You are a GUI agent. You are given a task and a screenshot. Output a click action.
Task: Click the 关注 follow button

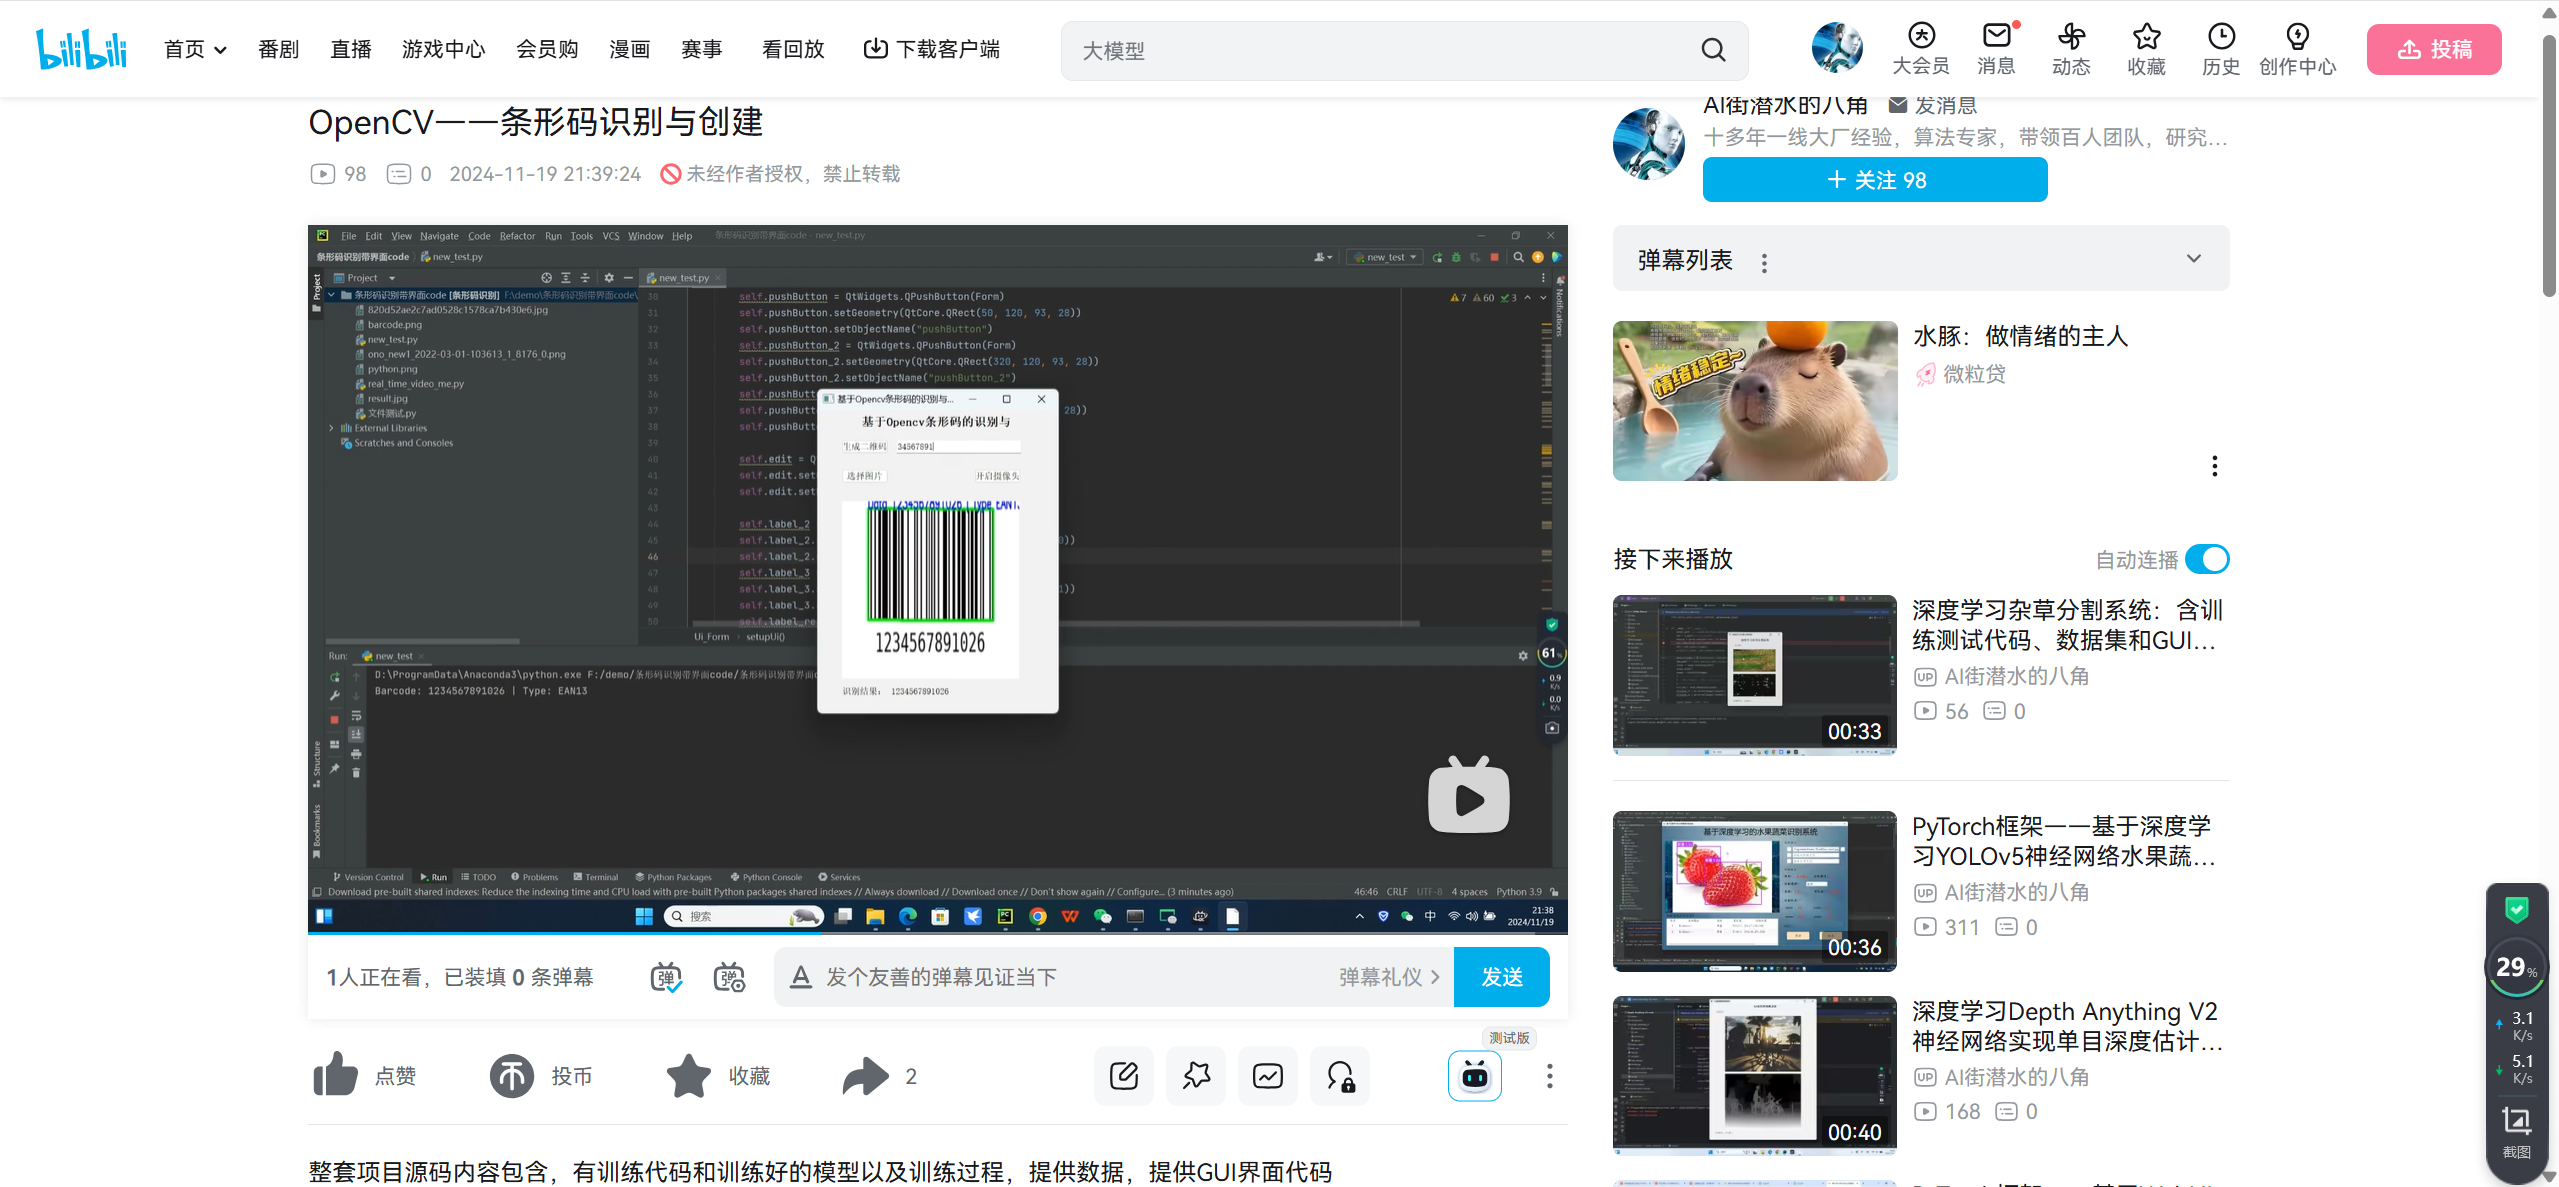[x=1874, y=180]
